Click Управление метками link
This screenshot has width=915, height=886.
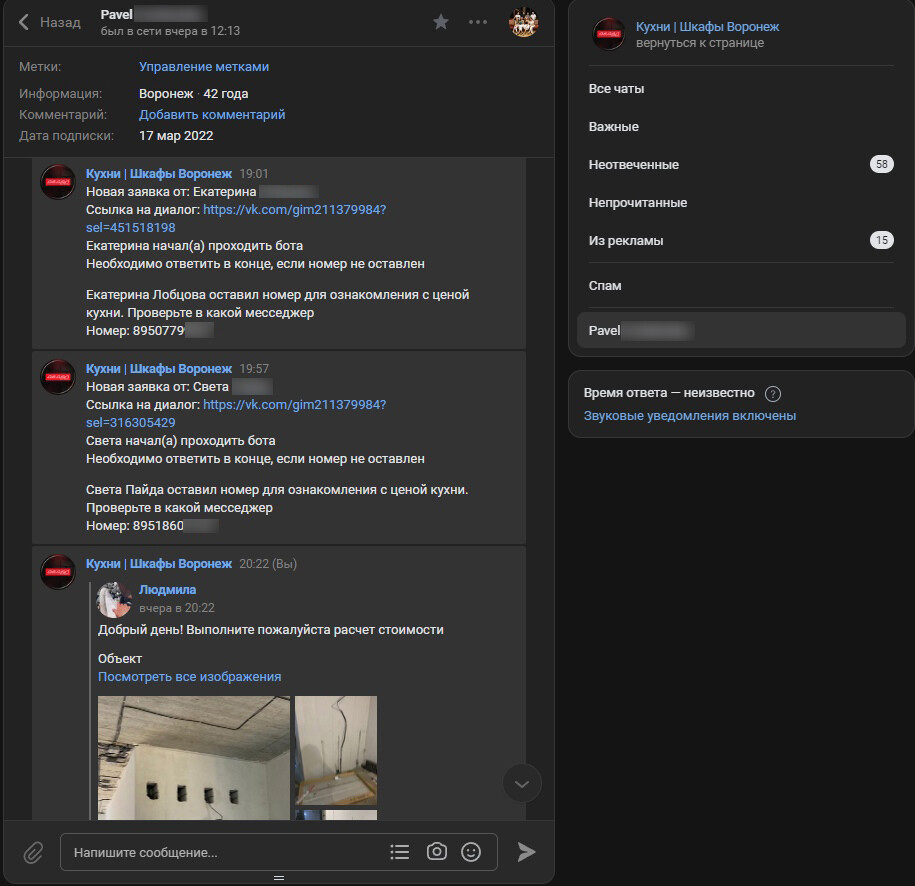(204, 67)
